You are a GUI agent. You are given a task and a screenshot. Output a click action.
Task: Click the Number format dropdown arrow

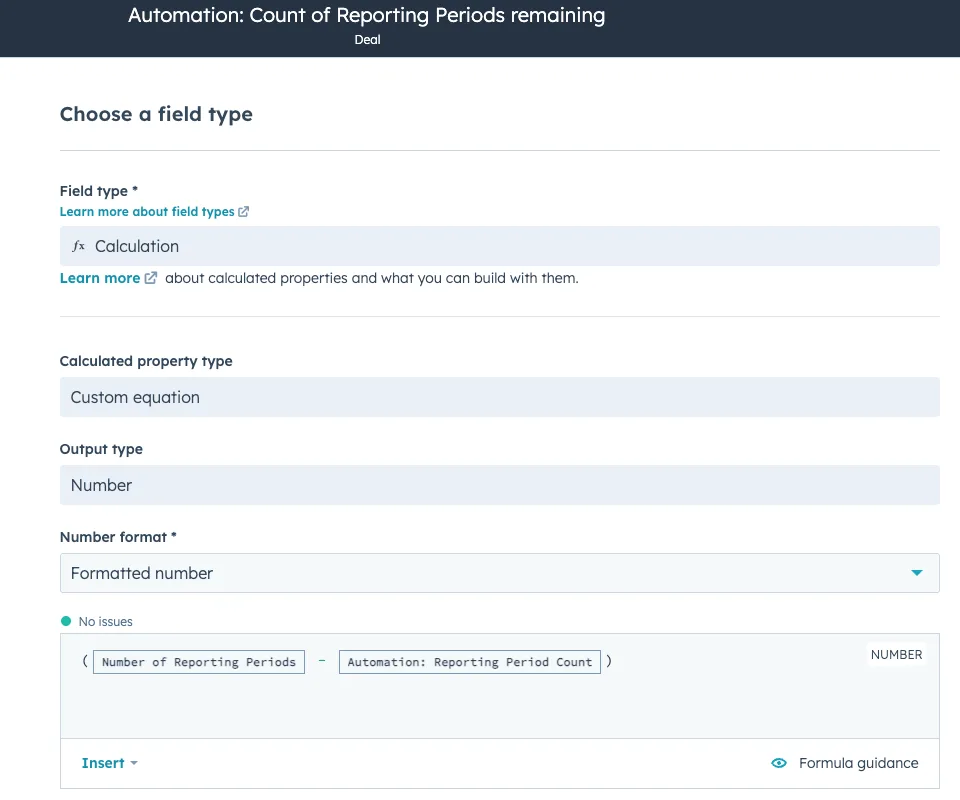click(x=917, y=573)
